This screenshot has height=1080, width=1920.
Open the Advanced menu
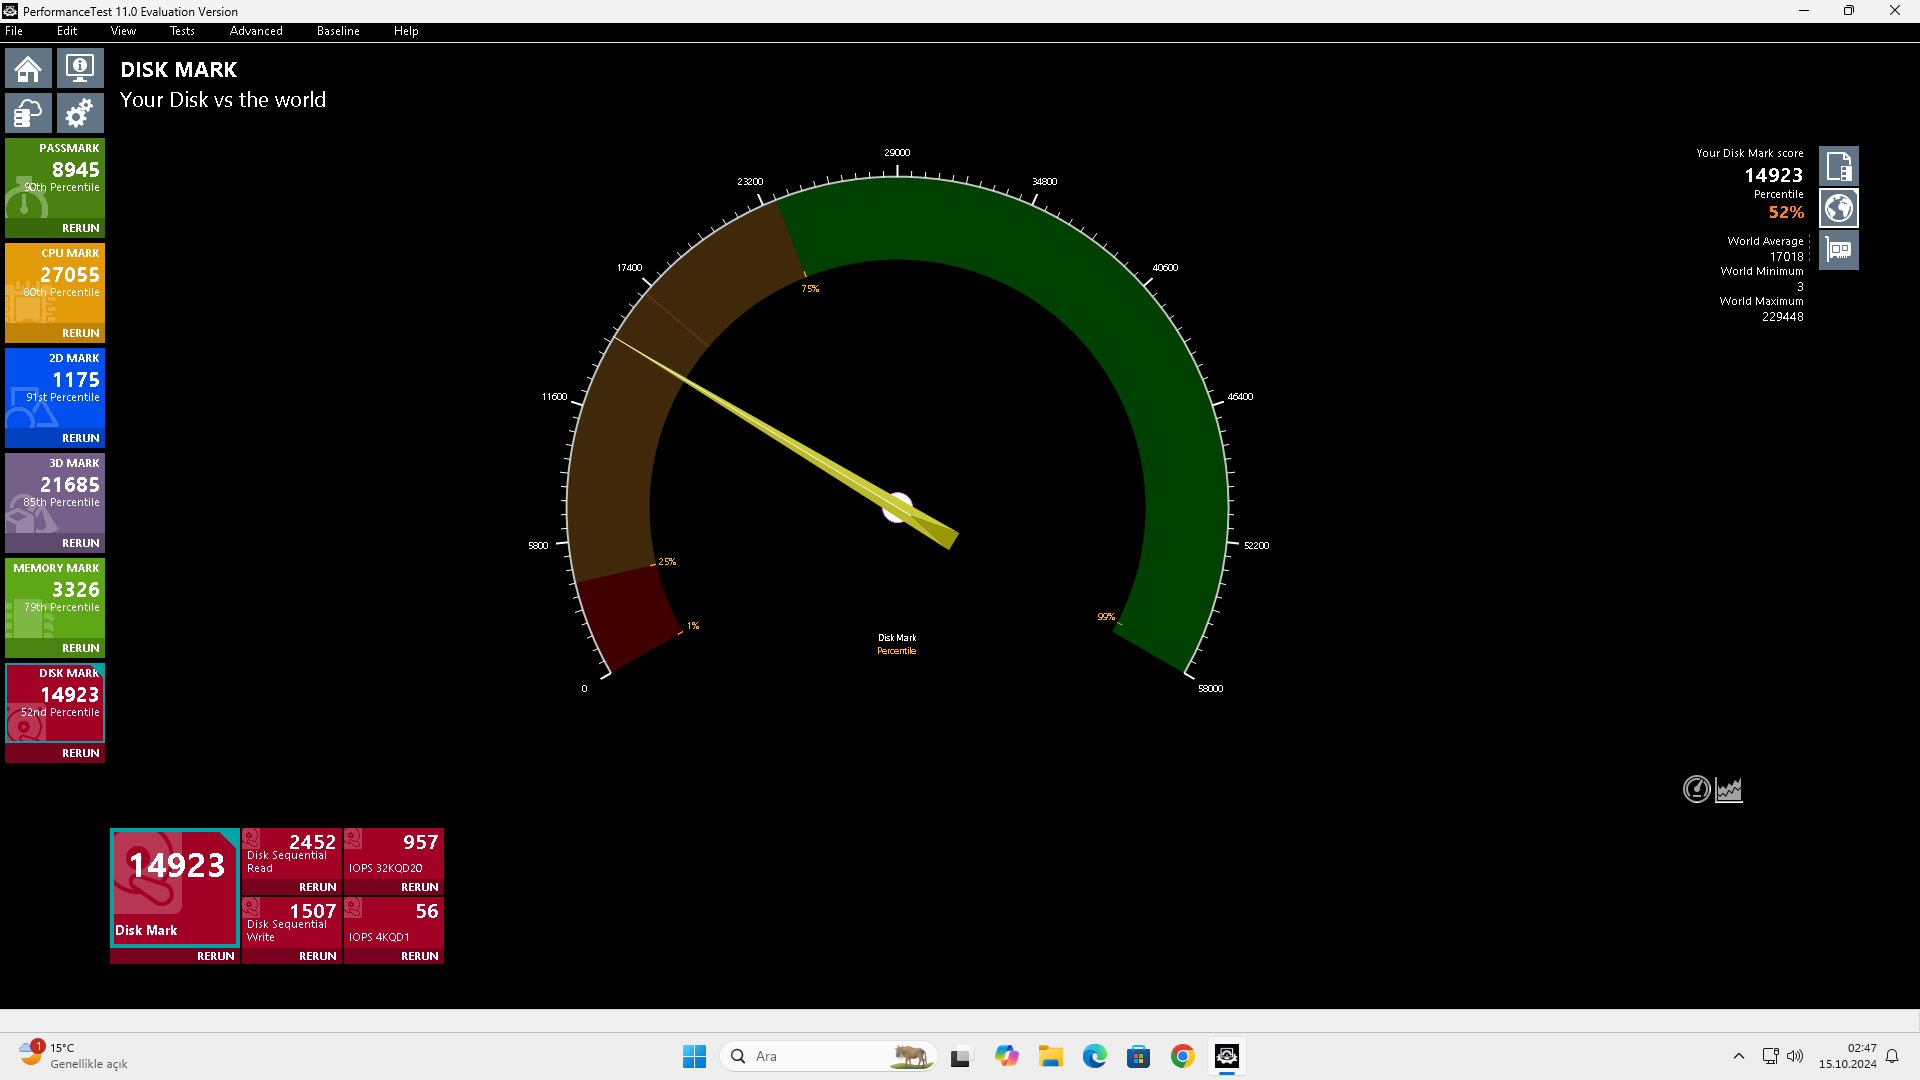coord(256,31)
